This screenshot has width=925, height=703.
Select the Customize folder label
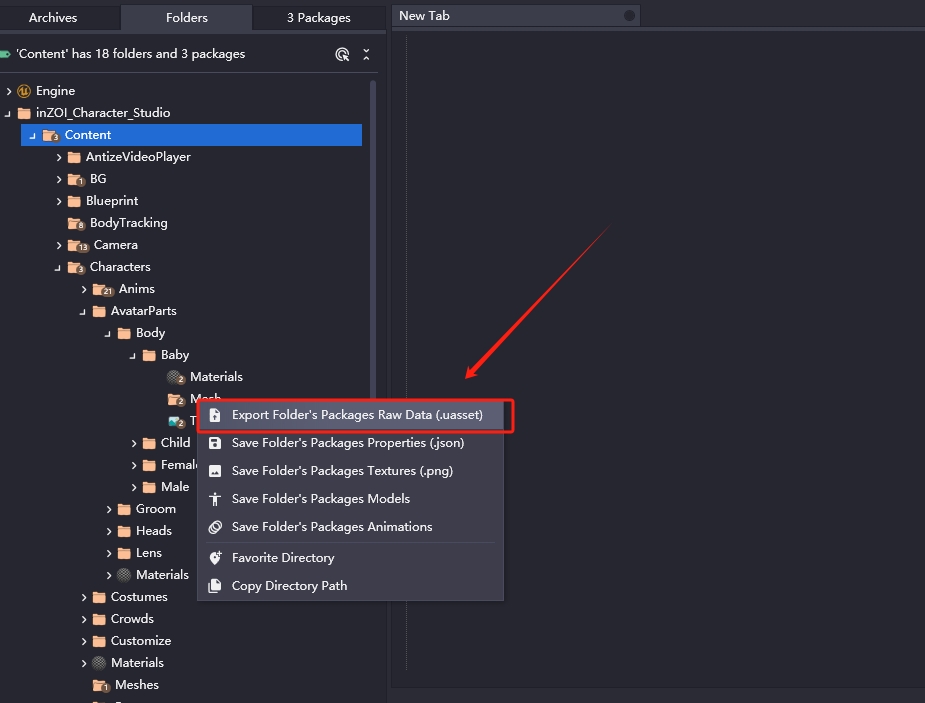pyautogui.click(x=141, y=640)
